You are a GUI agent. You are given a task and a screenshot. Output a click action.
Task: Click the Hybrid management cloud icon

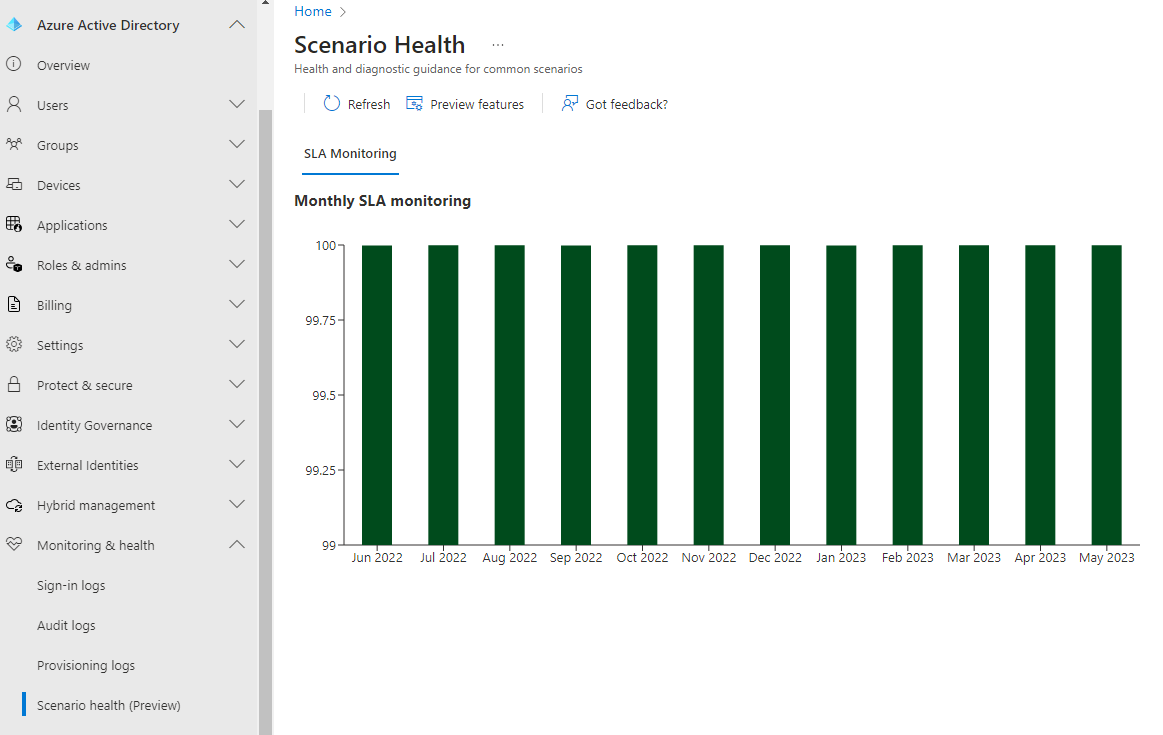click(x=13, y=505)
